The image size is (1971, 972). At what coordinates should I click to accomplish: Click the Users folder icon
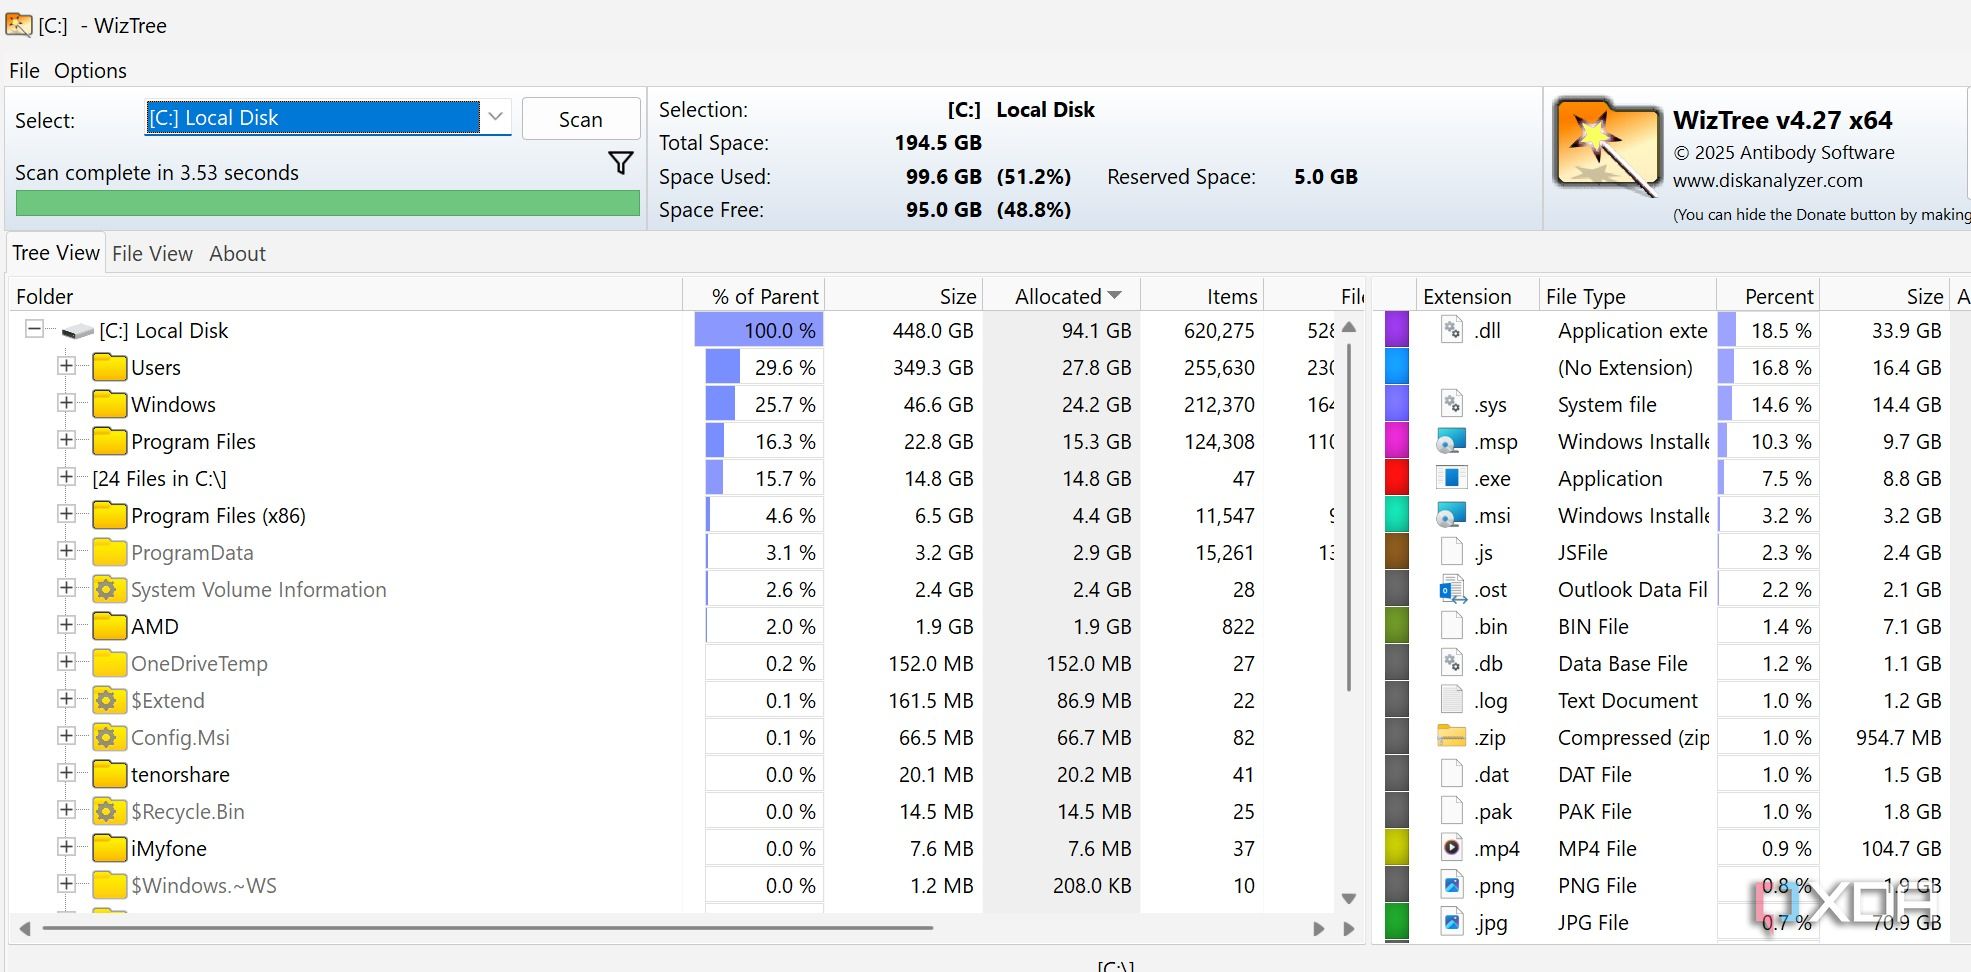109,368
